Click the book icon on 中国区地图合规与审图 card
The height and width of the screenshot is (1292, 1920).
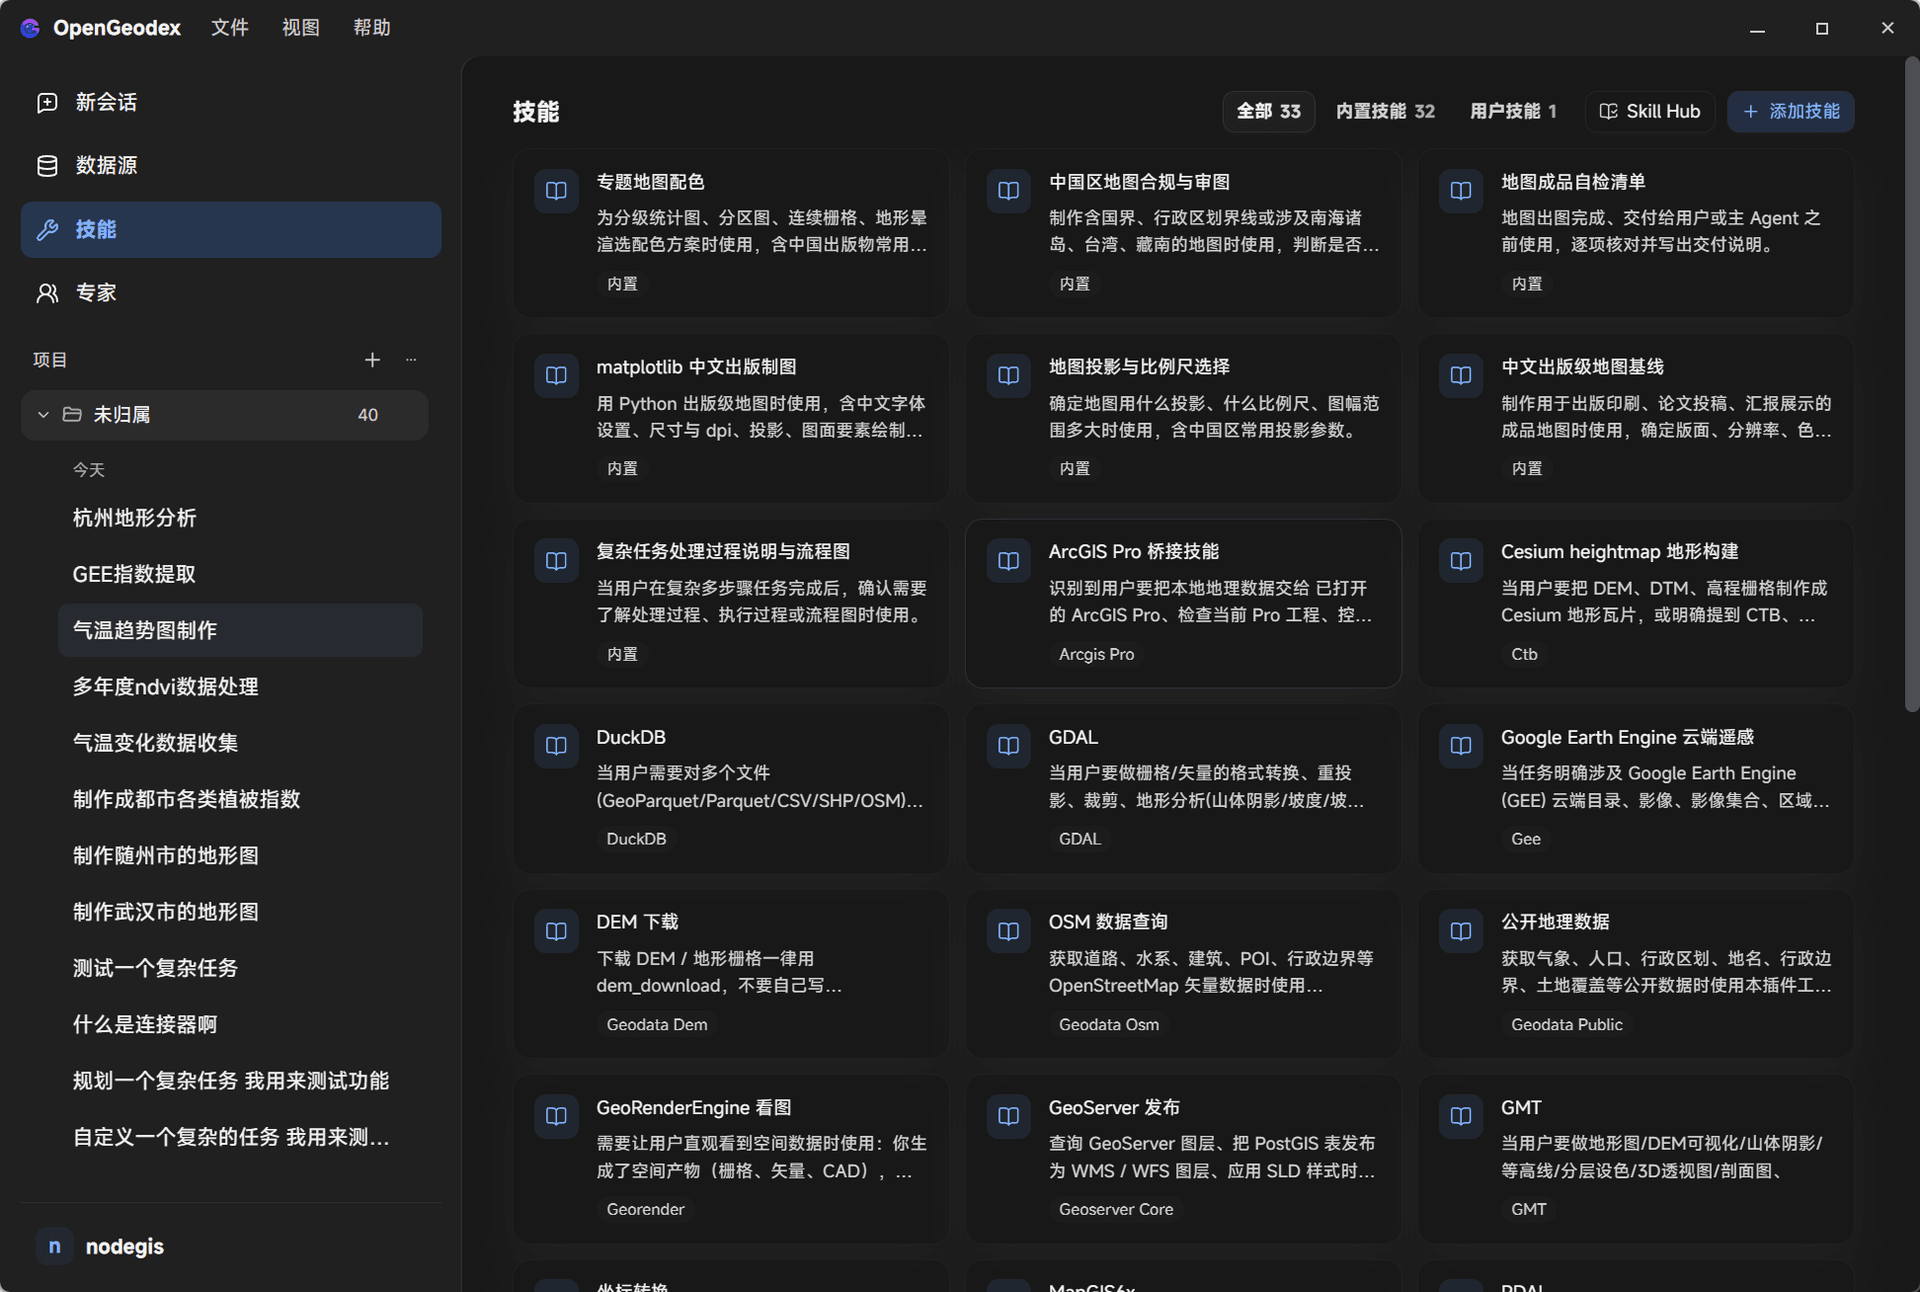[1009, 191]
